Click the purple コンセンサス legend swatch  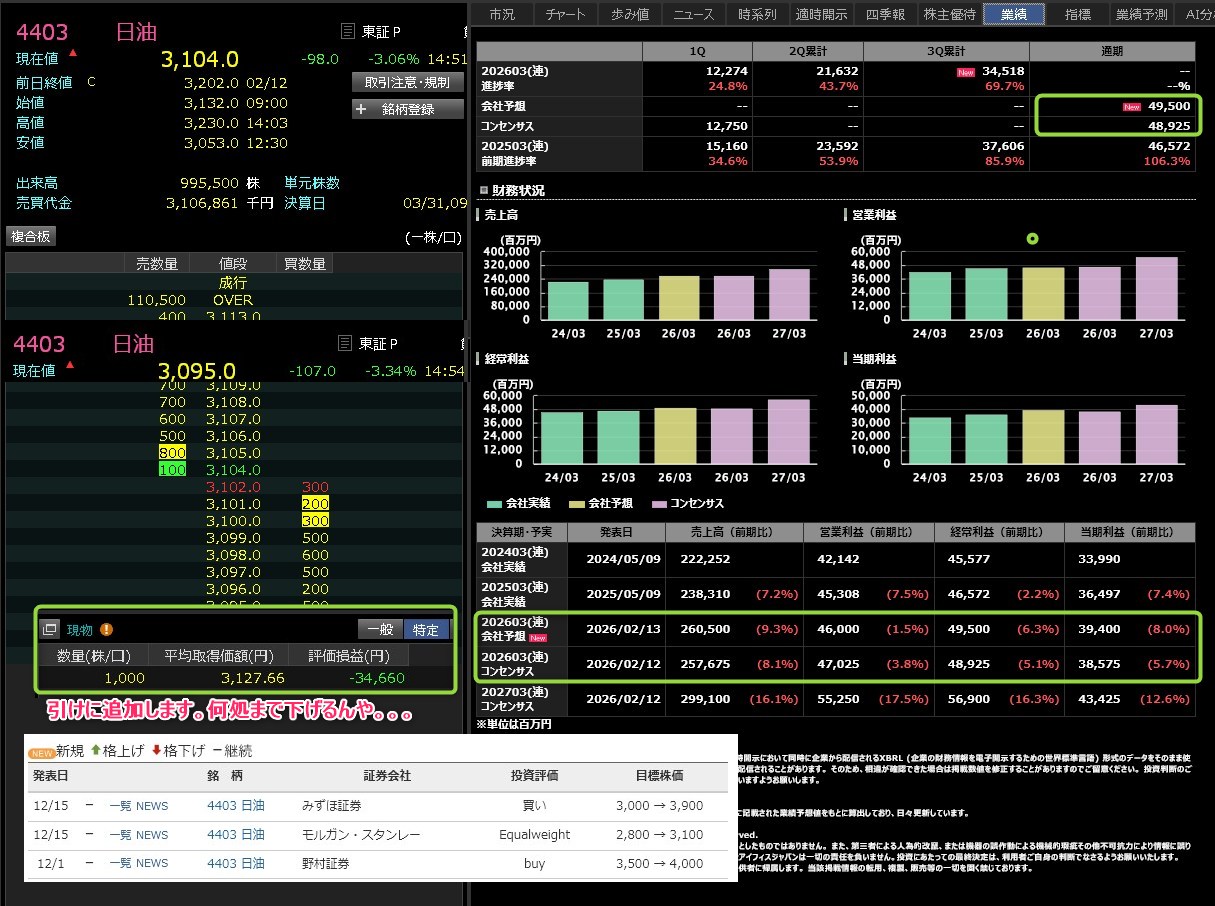658,504
